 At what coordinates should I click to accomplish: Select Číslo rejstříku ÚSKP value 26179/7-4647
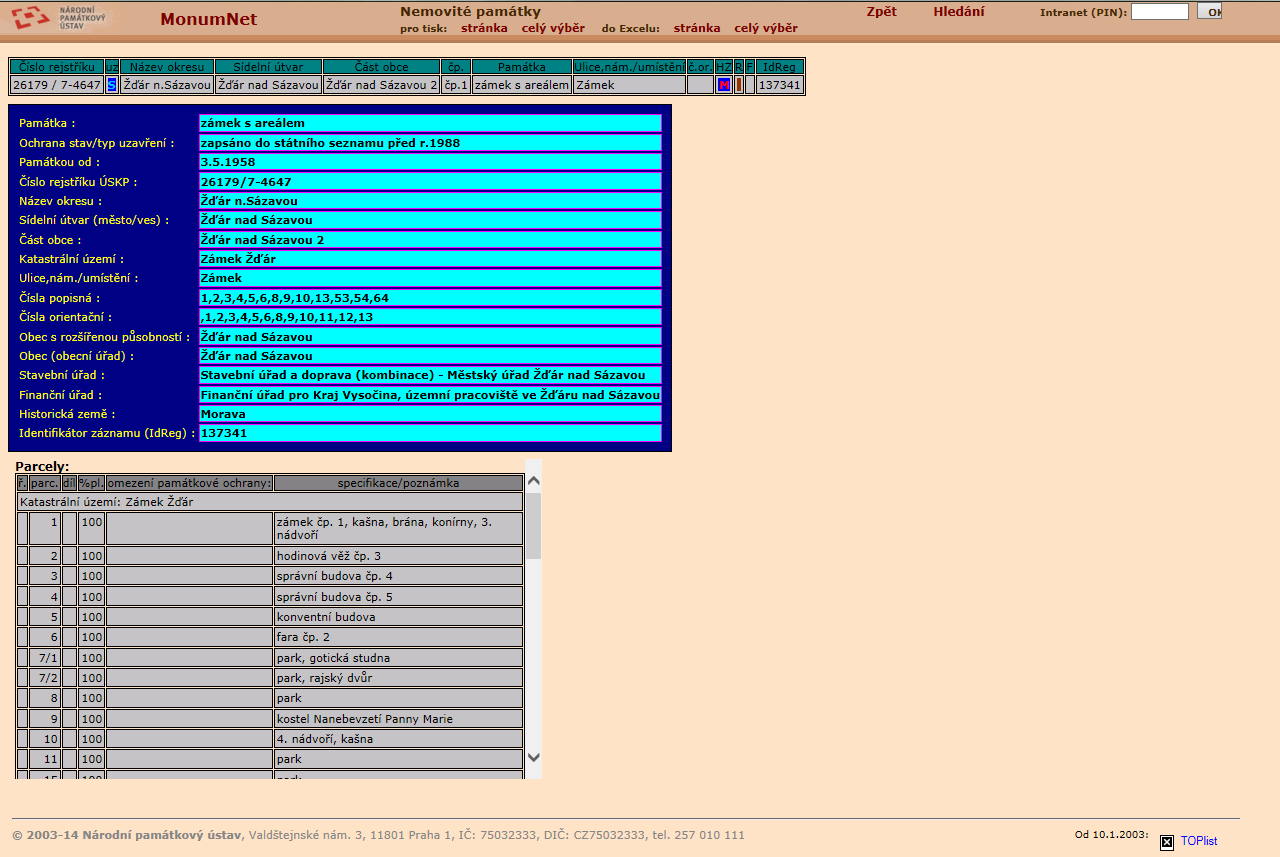[x=430, y=181]
